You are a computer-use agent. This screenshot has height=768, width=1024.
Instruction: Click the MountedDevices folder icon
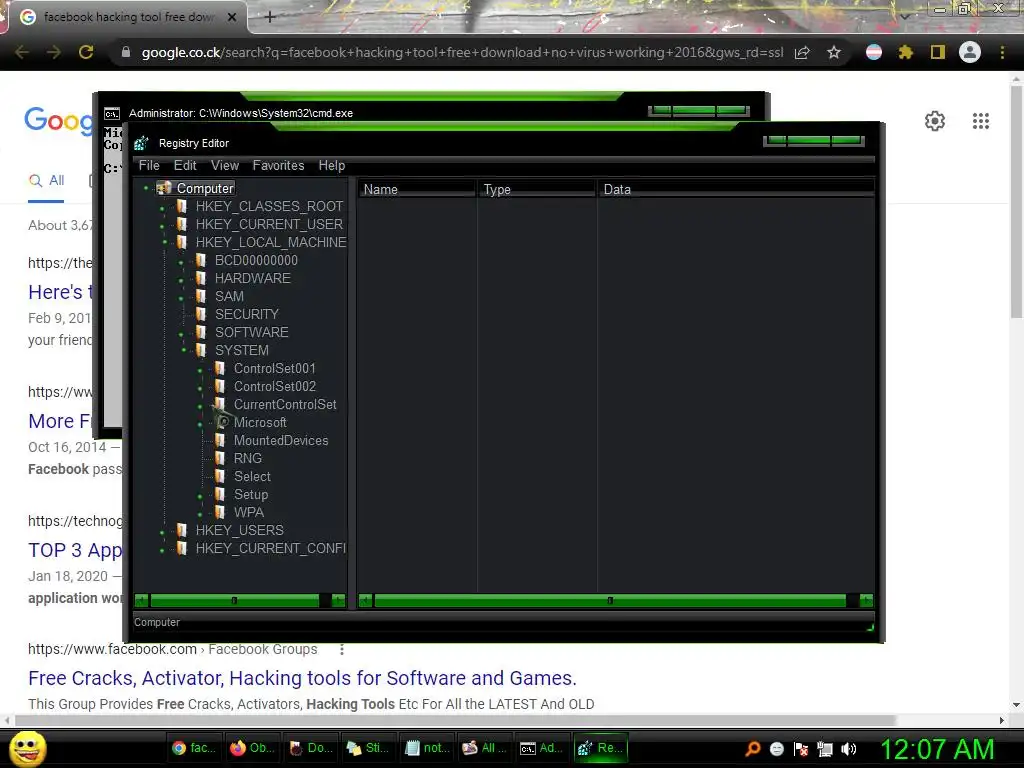tap(220, 440)
